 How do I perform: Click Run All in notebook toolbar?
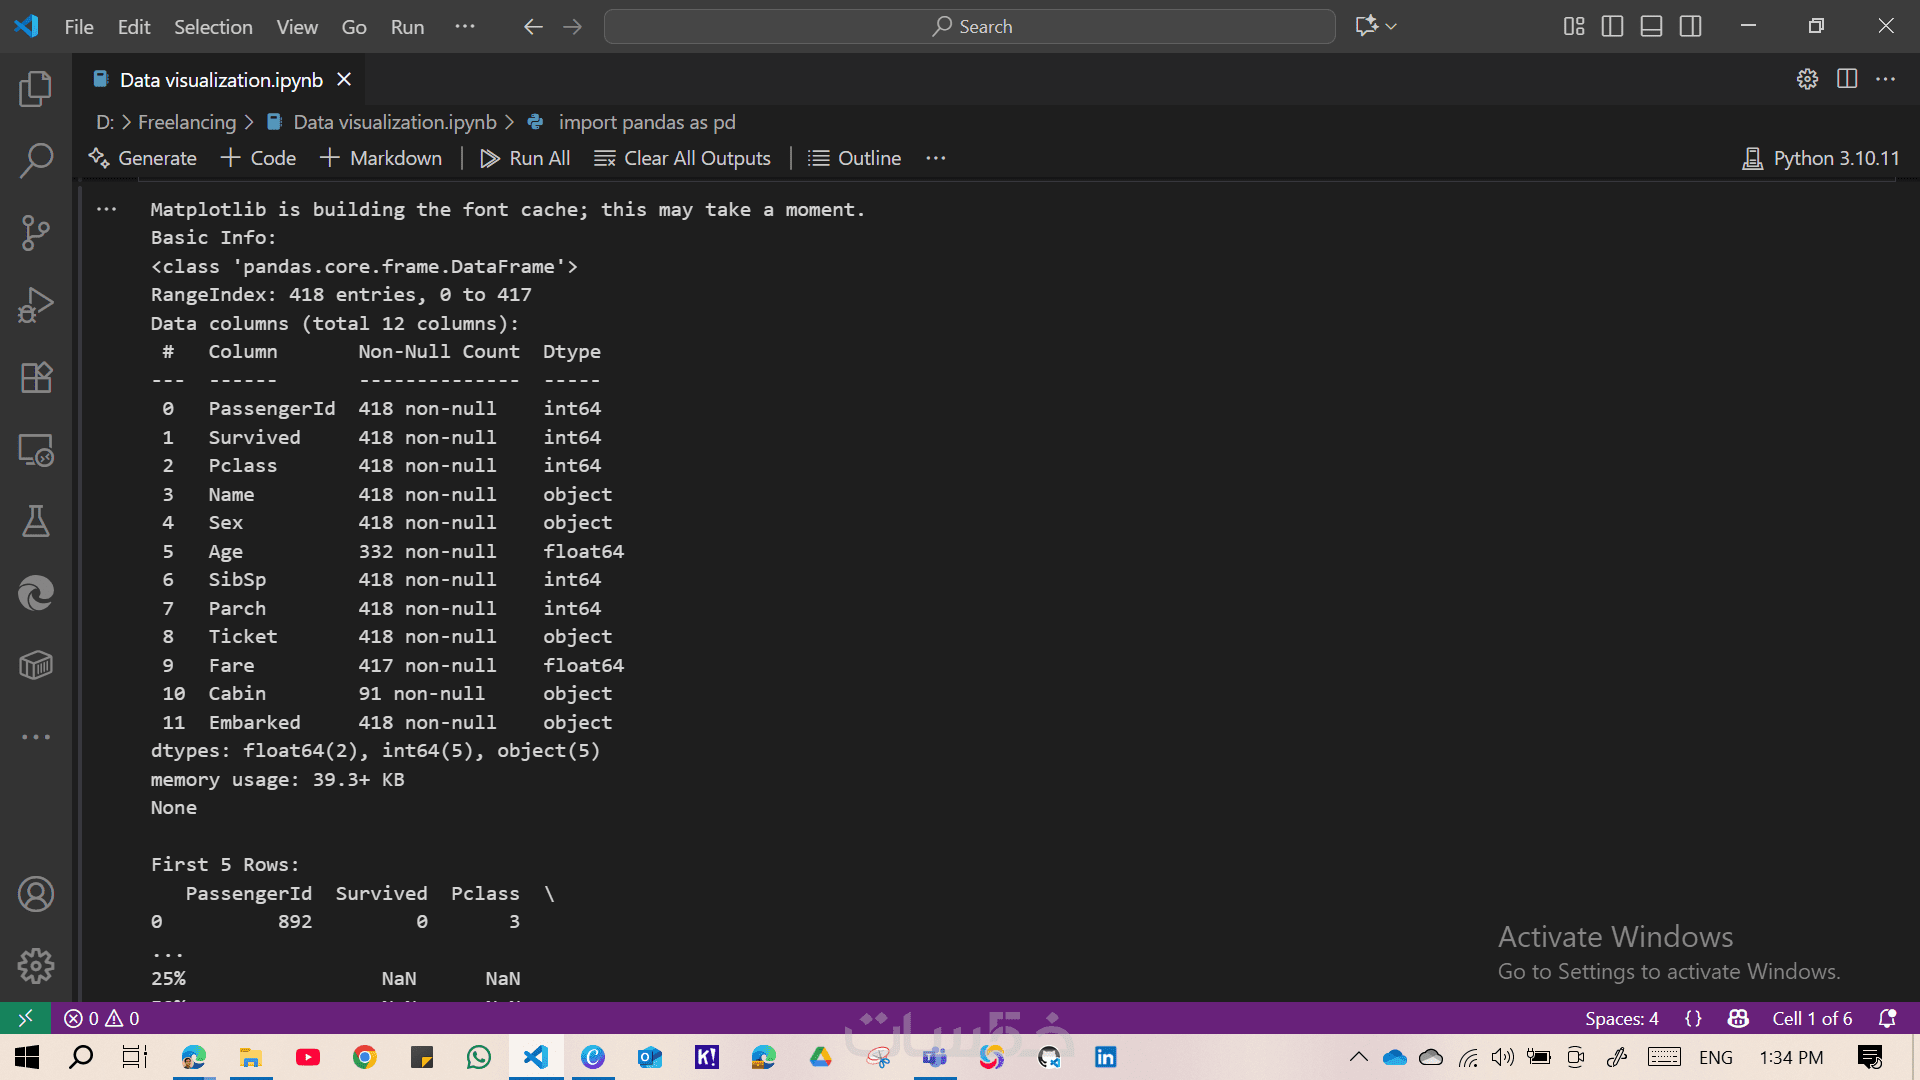point(525,158)
